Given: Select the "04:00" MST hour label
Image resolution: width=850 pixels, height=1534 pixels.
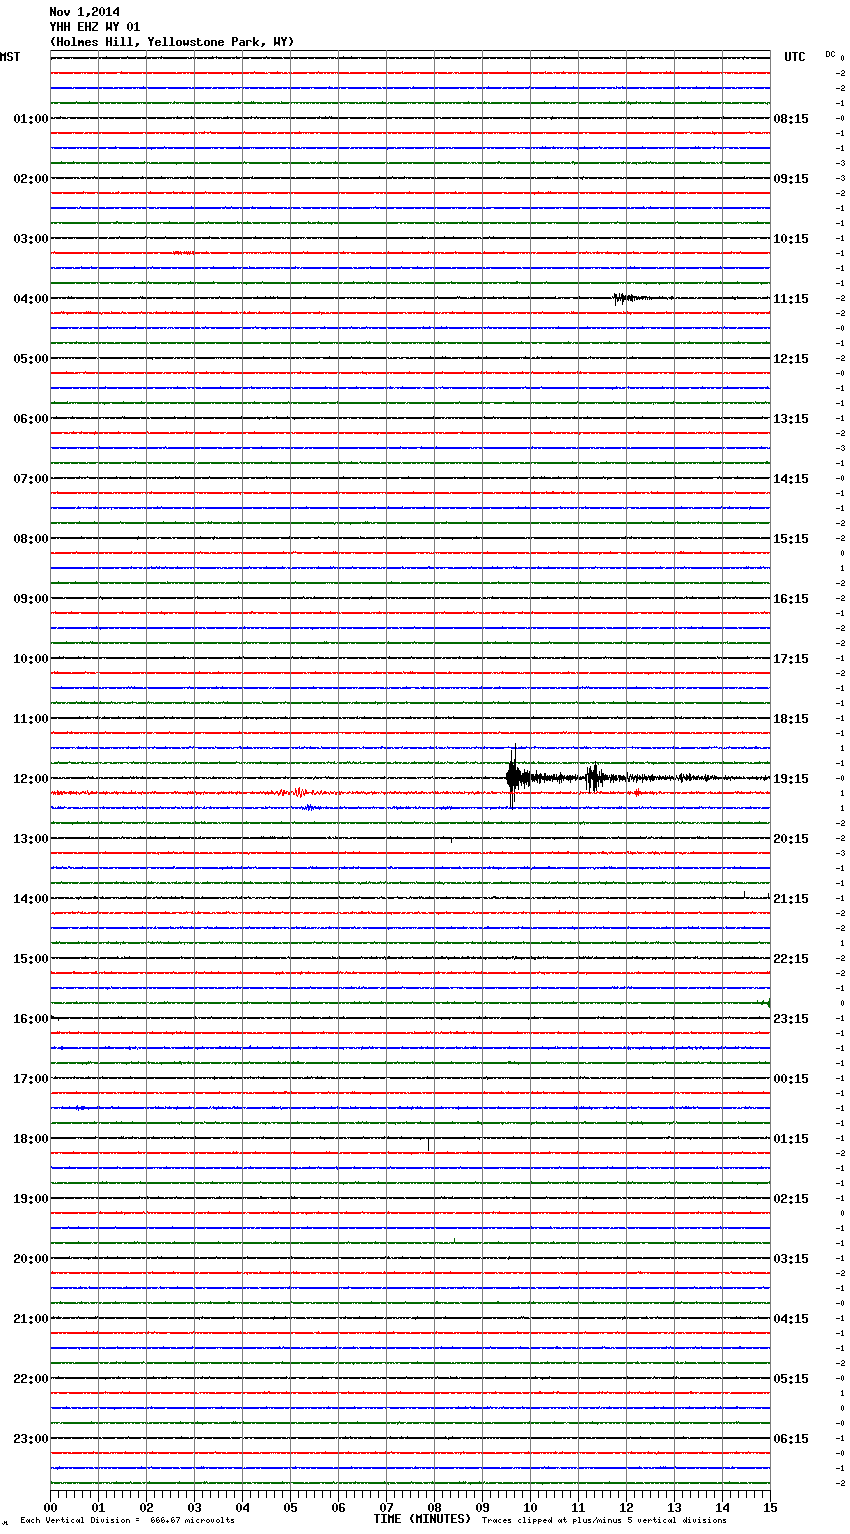Looking at the screenshot, I should [x=31, y=299].
